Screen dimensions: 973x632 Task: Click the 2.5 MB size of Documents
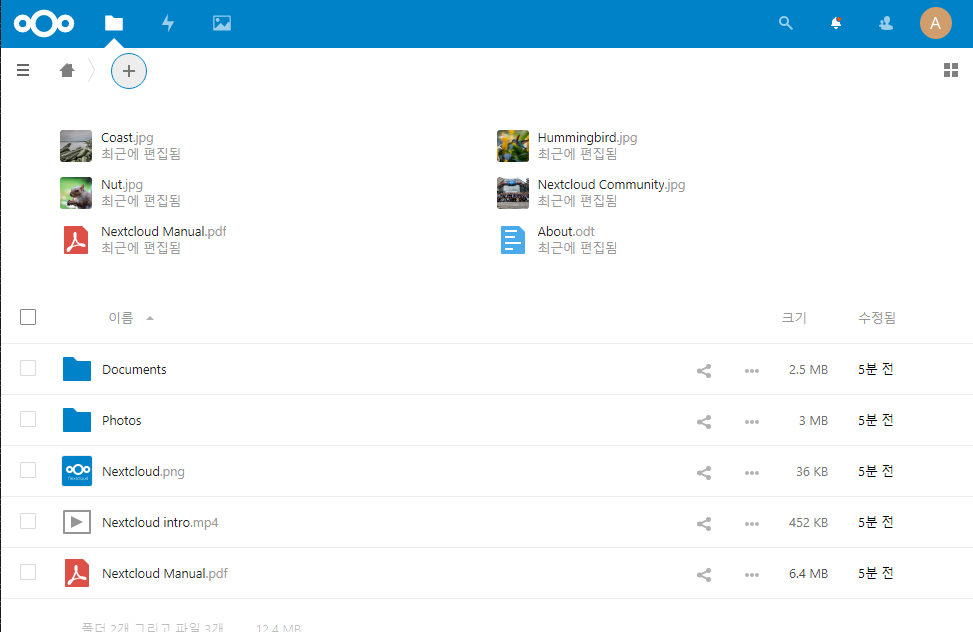808,369
